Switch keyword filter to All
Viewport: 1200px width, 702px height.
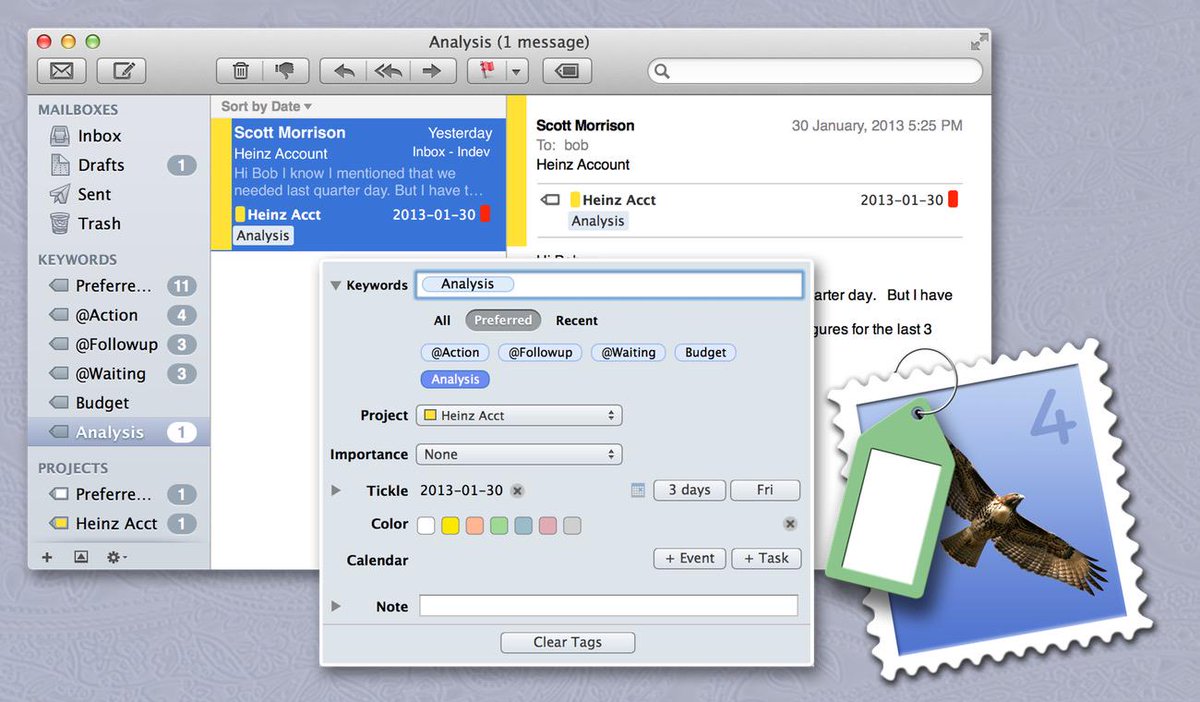(441, 320)
